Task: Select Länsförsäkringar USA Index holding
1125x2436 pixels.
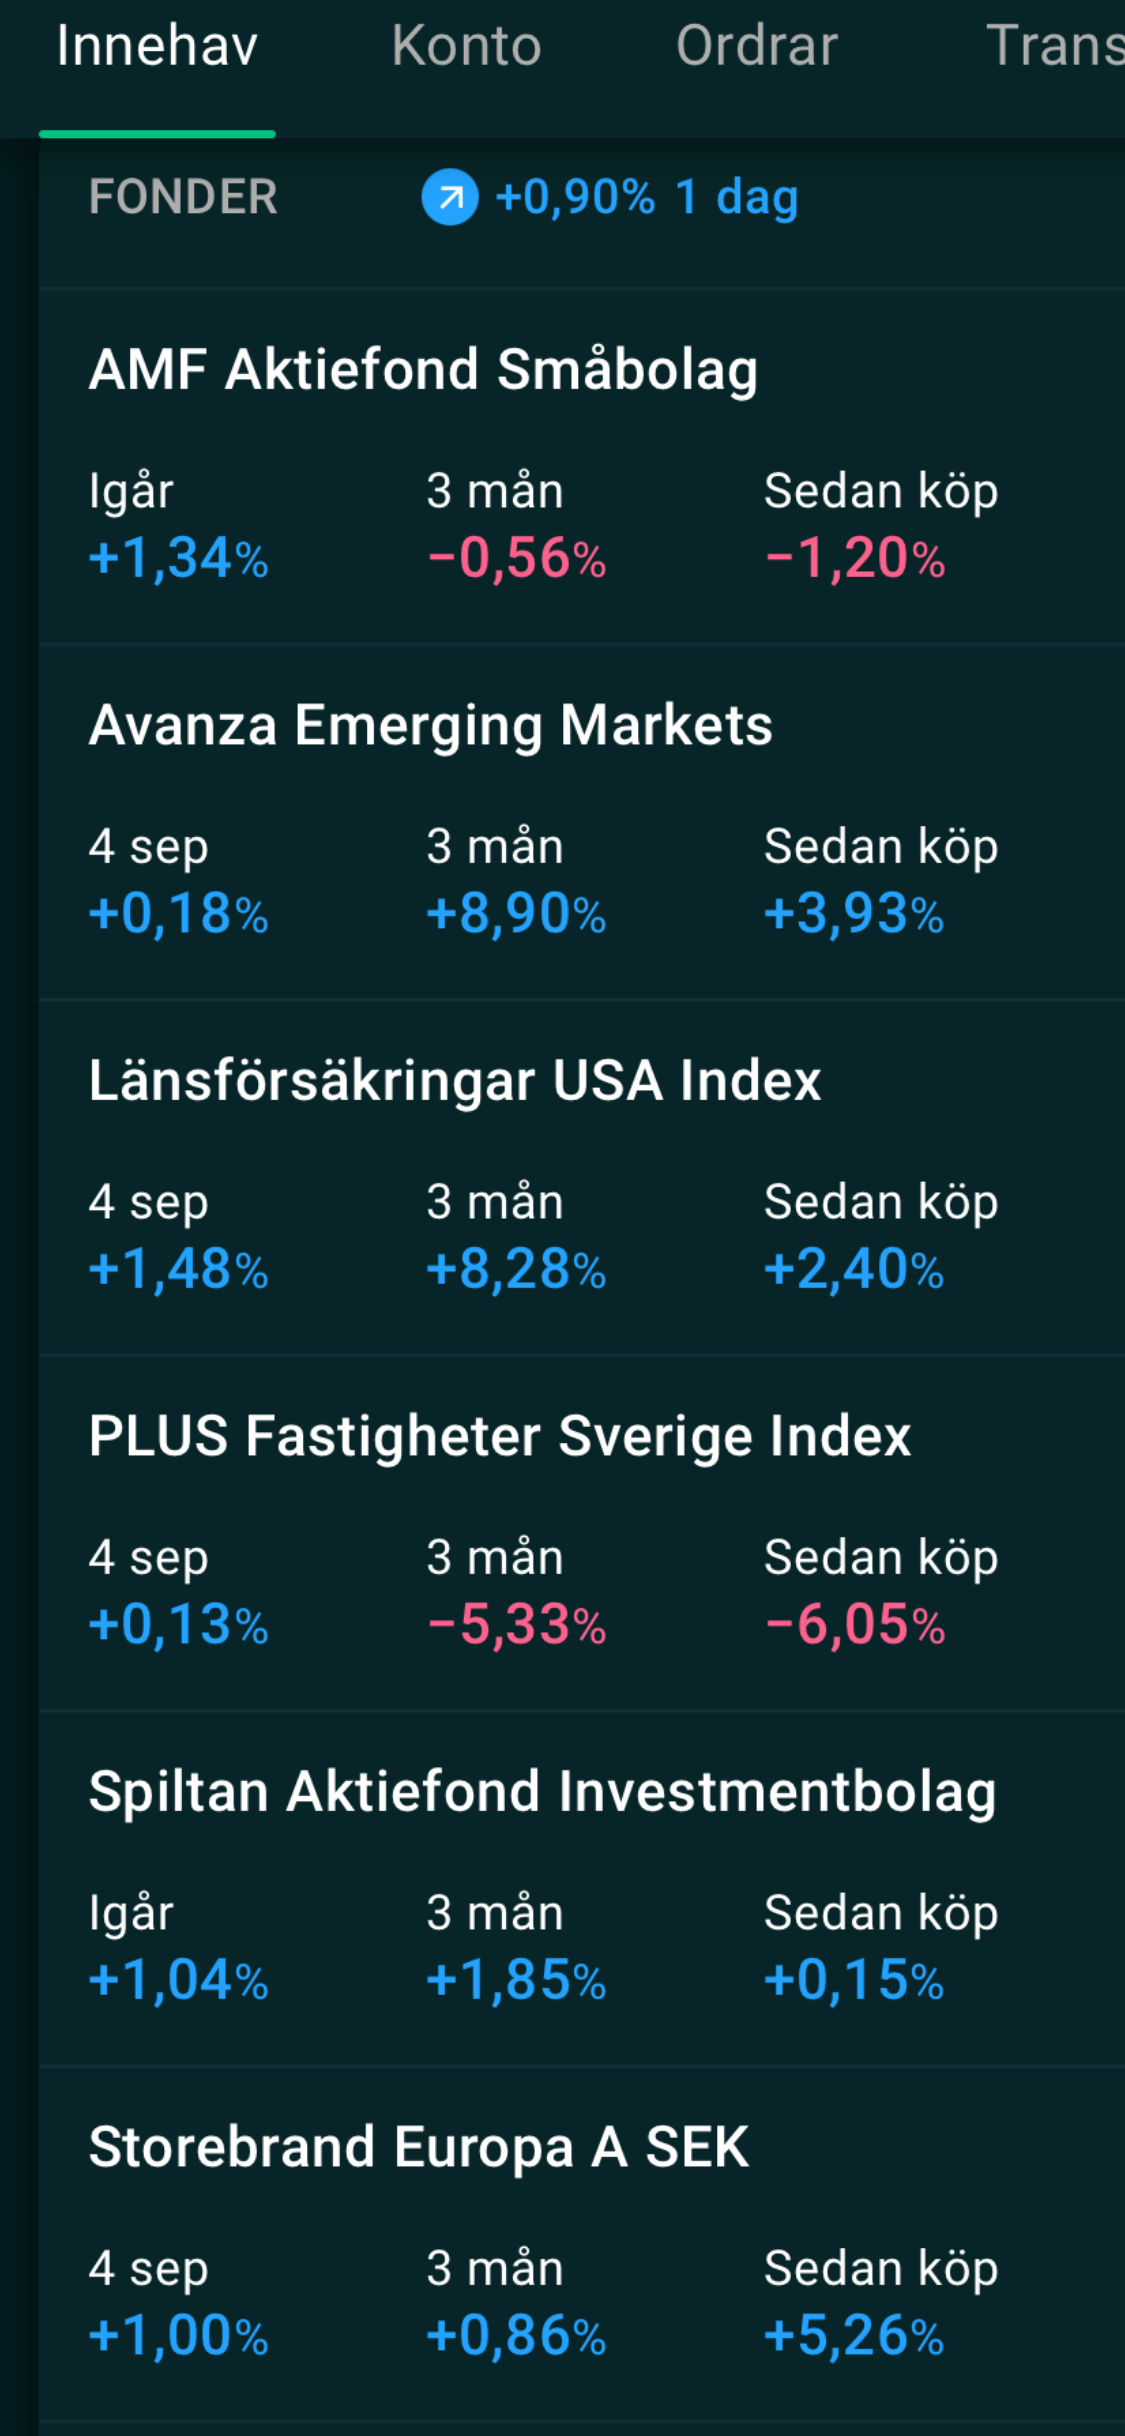Action: pos(455,1081)
